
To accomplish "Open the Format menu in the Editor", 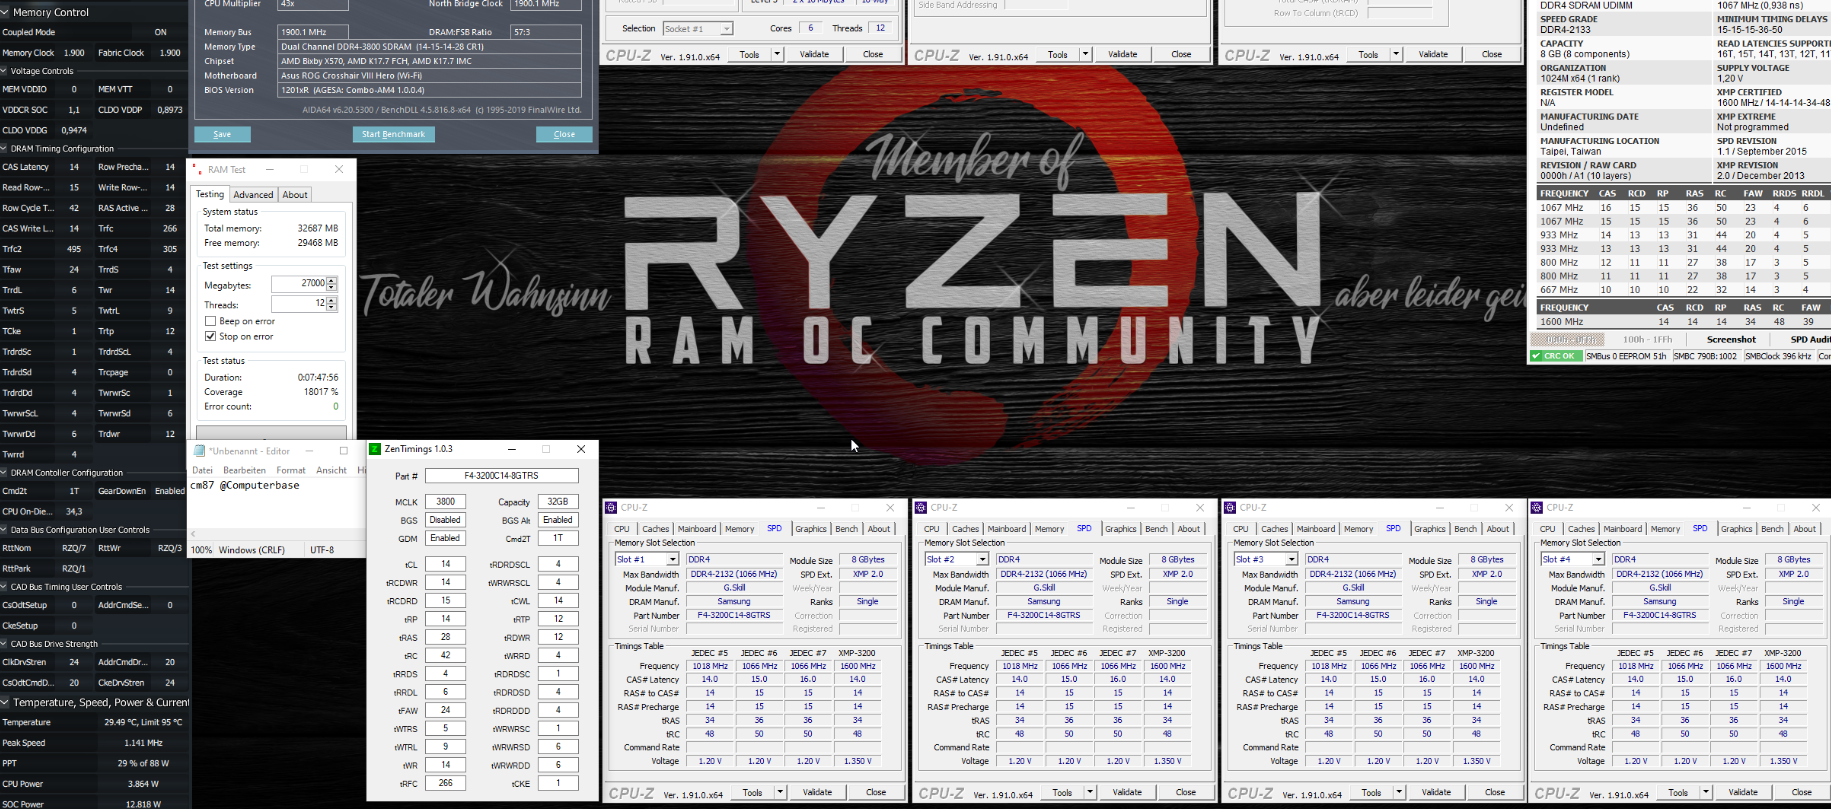I will coord(291,470).
